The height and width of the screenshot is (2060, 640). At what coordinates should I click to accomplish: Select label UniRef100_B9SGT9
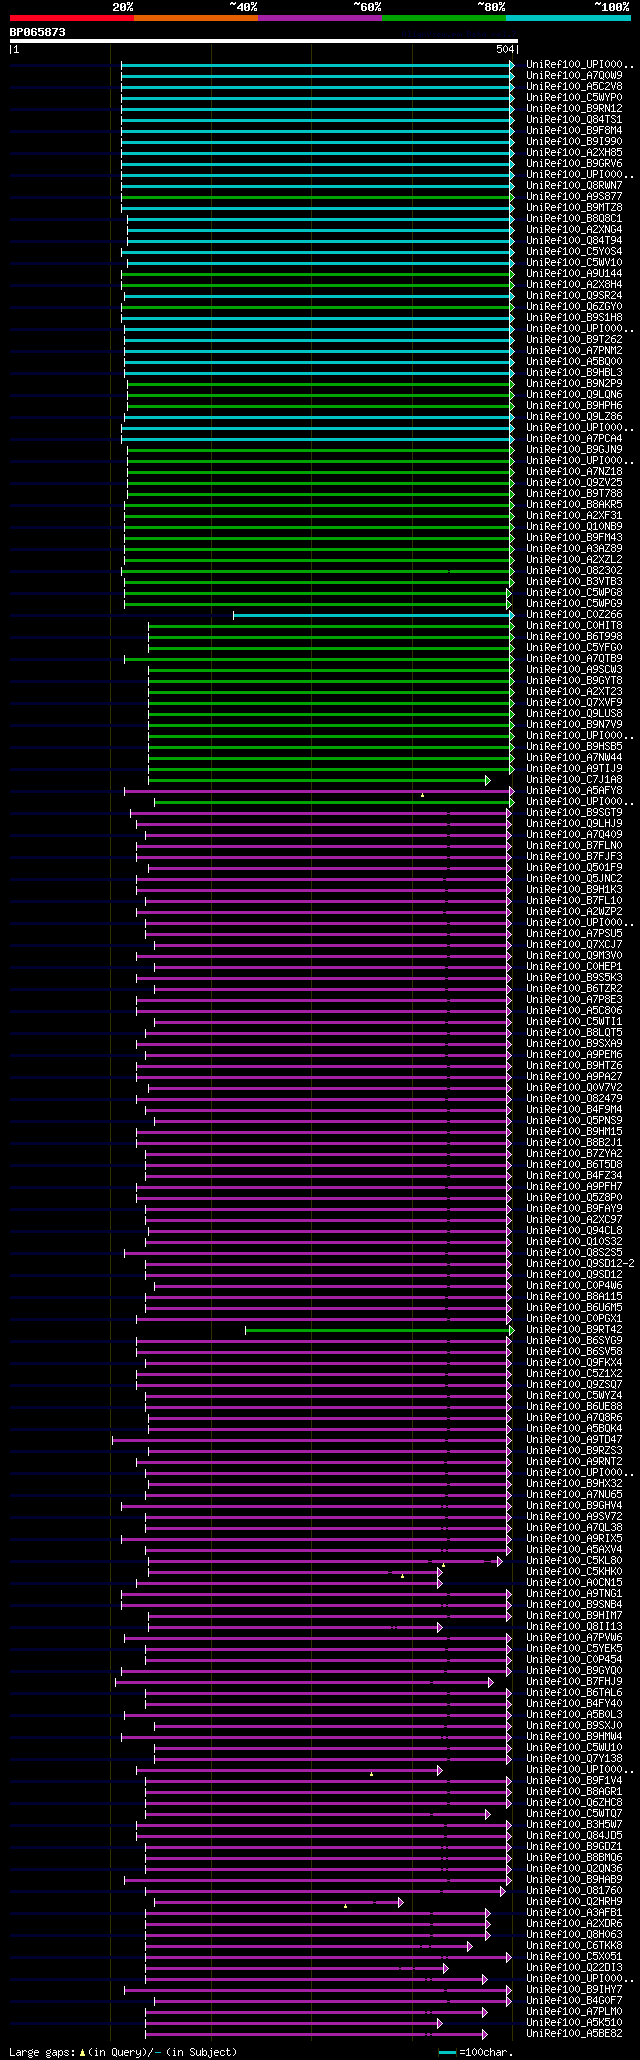(574, 812)
